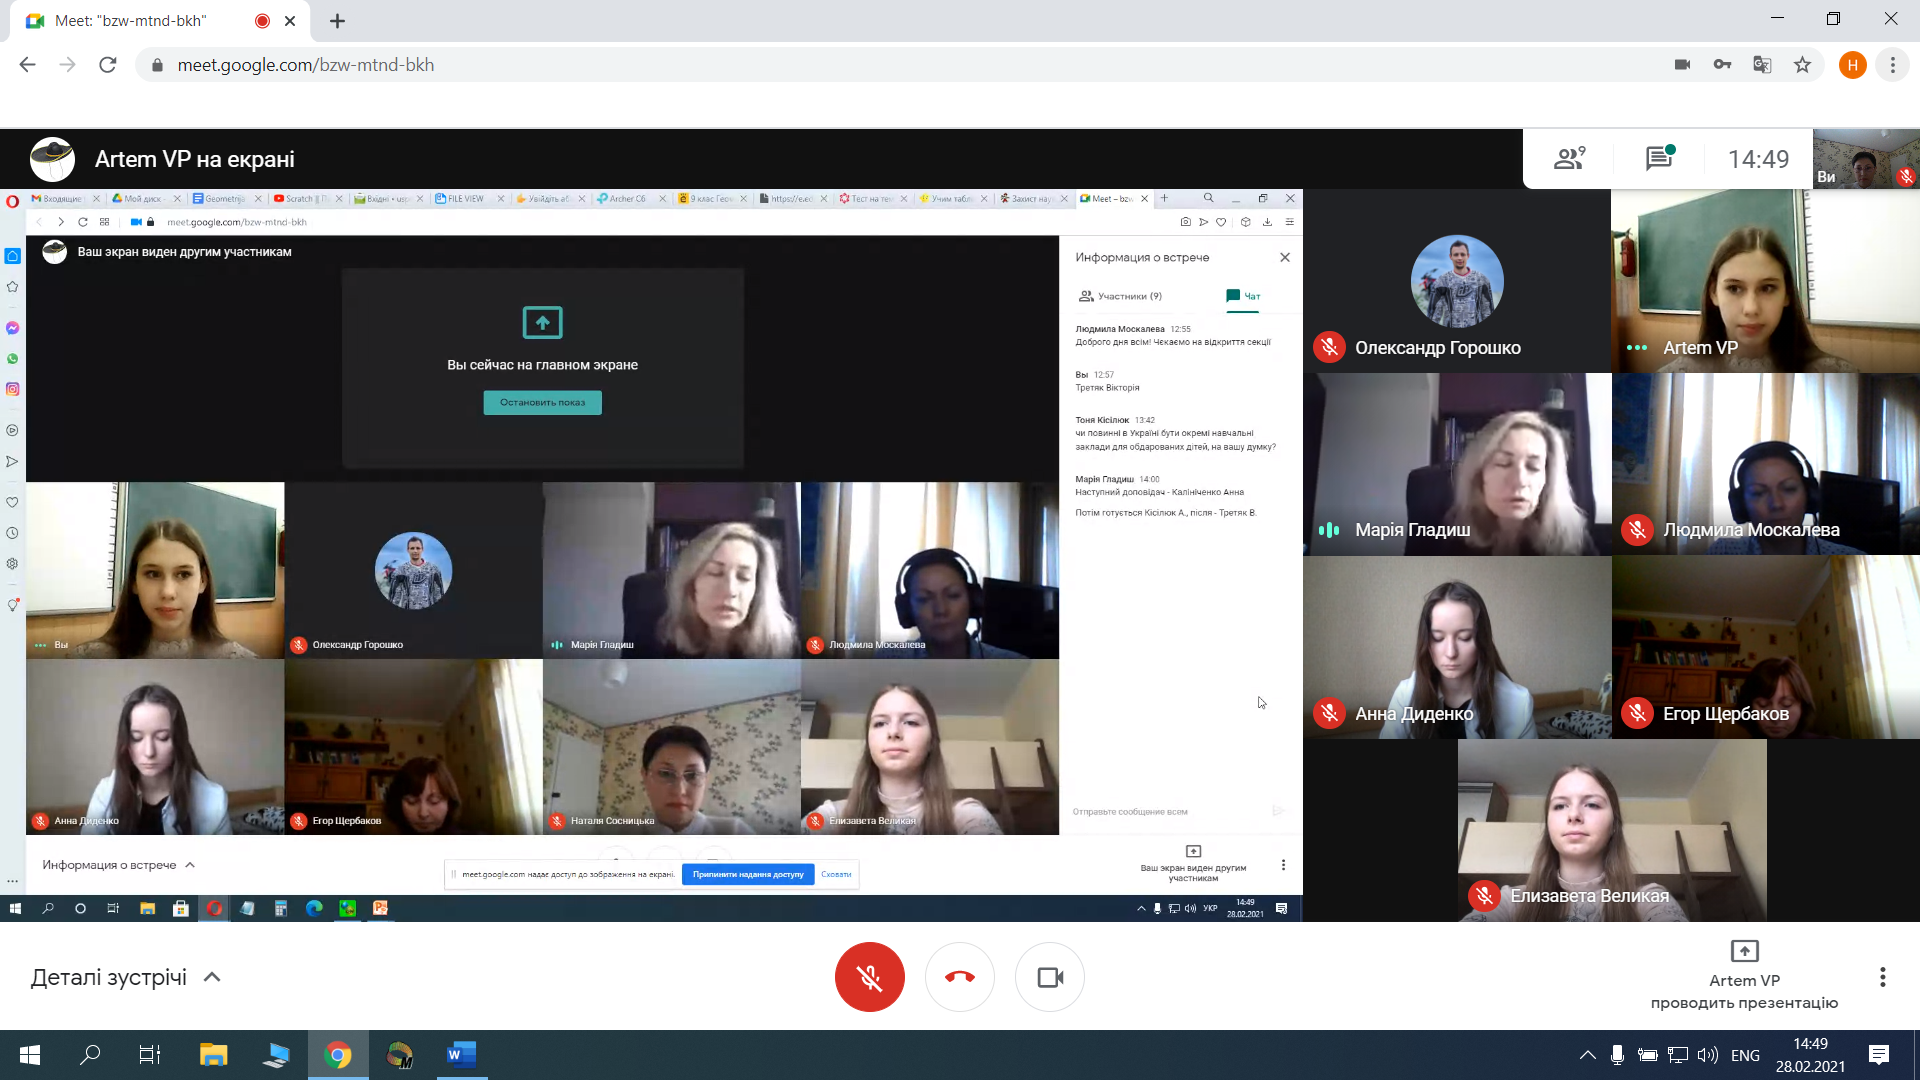Open the chat messages icon

tap(1659, 158)
